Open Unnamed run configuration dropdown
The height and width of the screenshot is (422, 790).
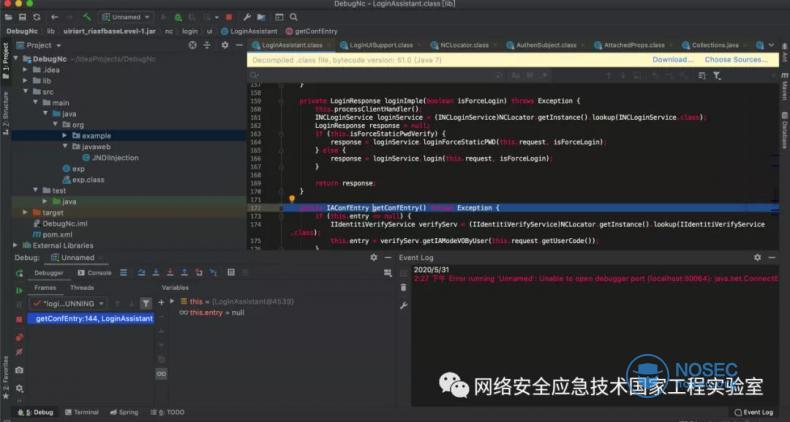point(126,17)
